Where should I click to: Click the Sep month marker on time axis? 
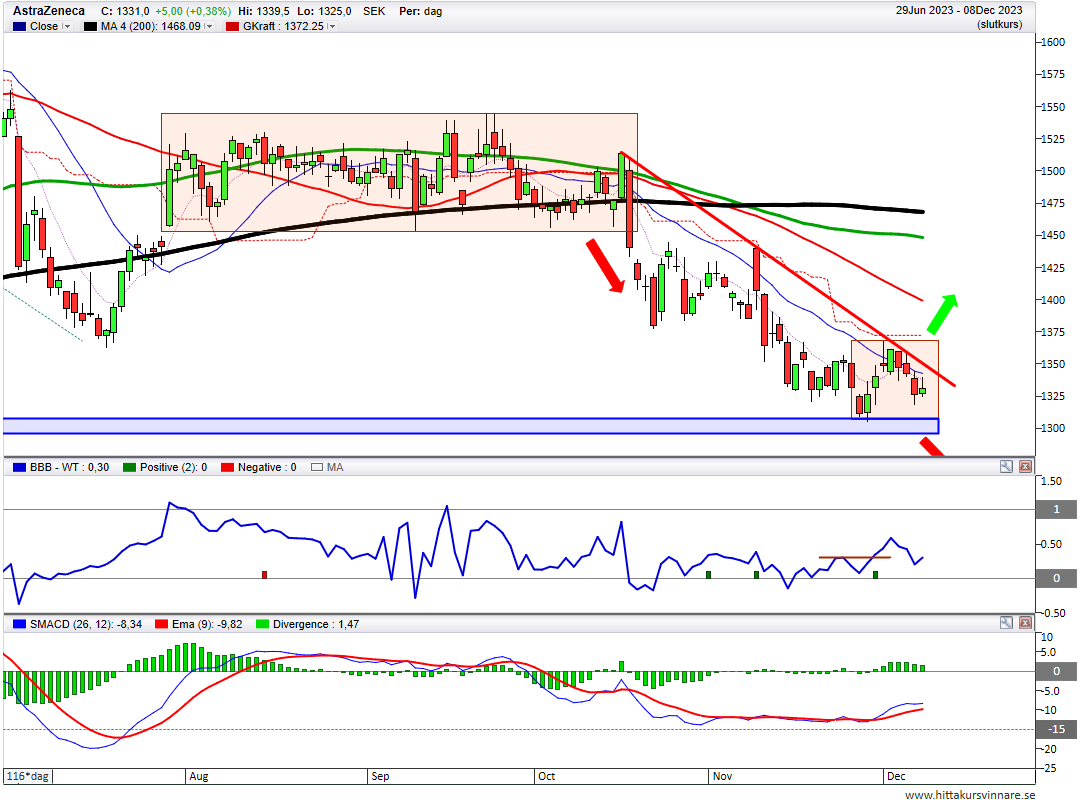point(380,776)
